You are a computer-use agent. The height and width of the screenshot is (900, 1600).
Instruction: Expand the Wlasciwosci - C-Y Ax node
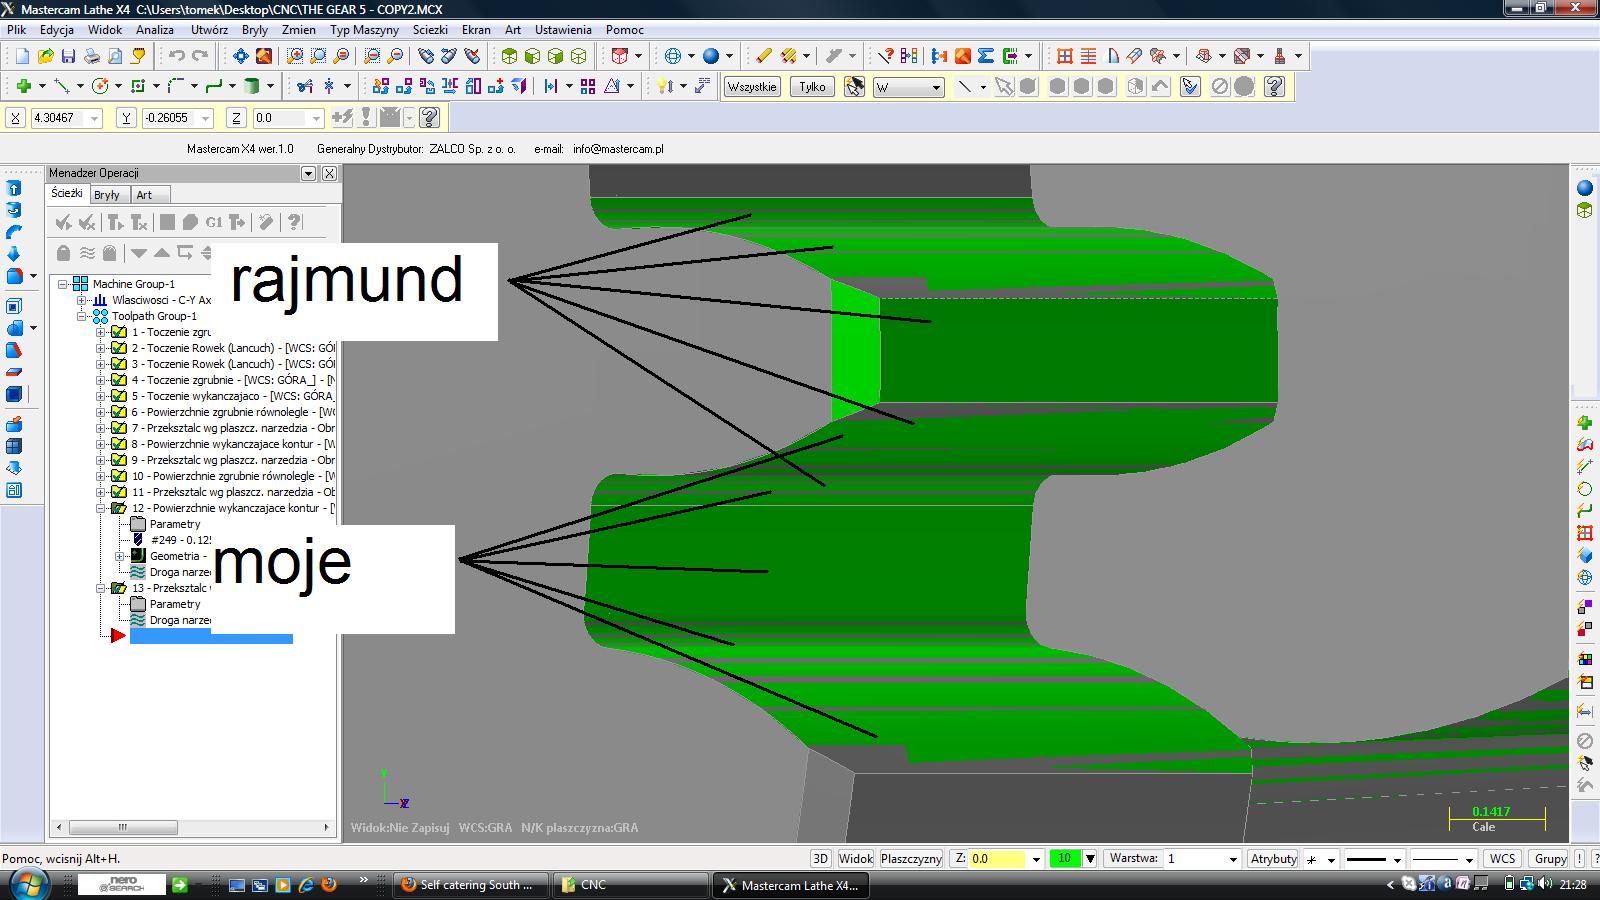click(x=82, y=300)
